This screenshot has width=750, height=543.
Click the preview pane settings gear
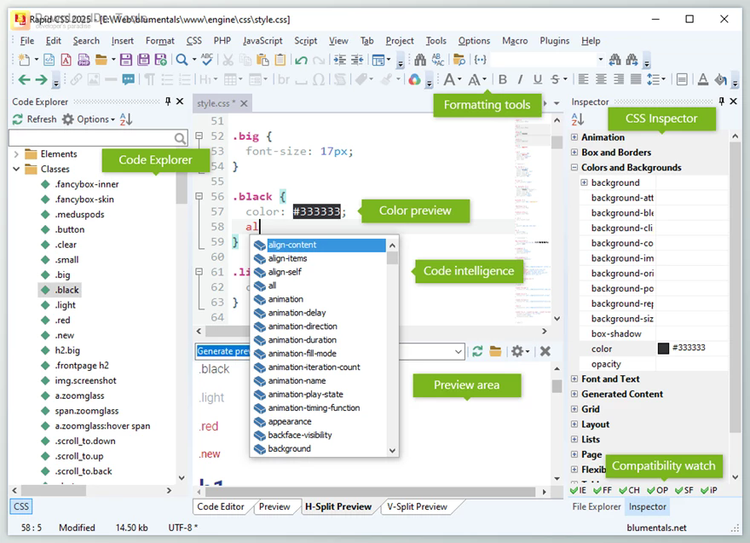517,352
